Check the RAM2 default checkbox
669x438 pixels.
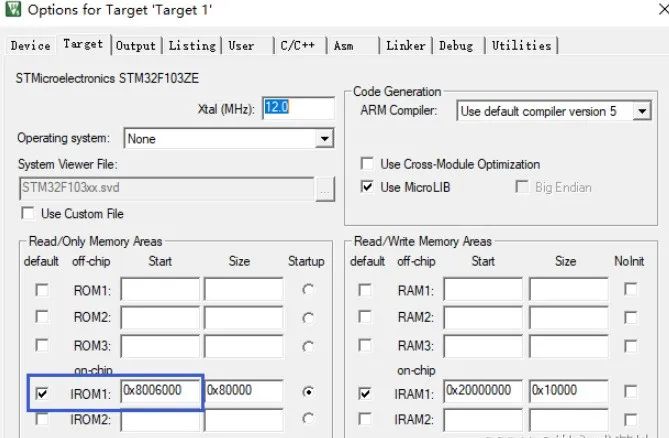pos(365,317)
